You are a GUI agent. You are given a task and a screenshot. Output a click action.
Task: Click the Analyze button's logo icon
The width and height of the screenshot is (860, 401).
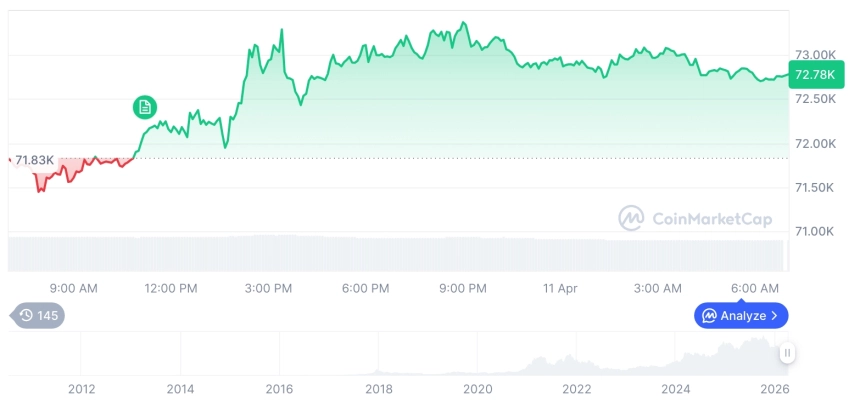point(709,316)
